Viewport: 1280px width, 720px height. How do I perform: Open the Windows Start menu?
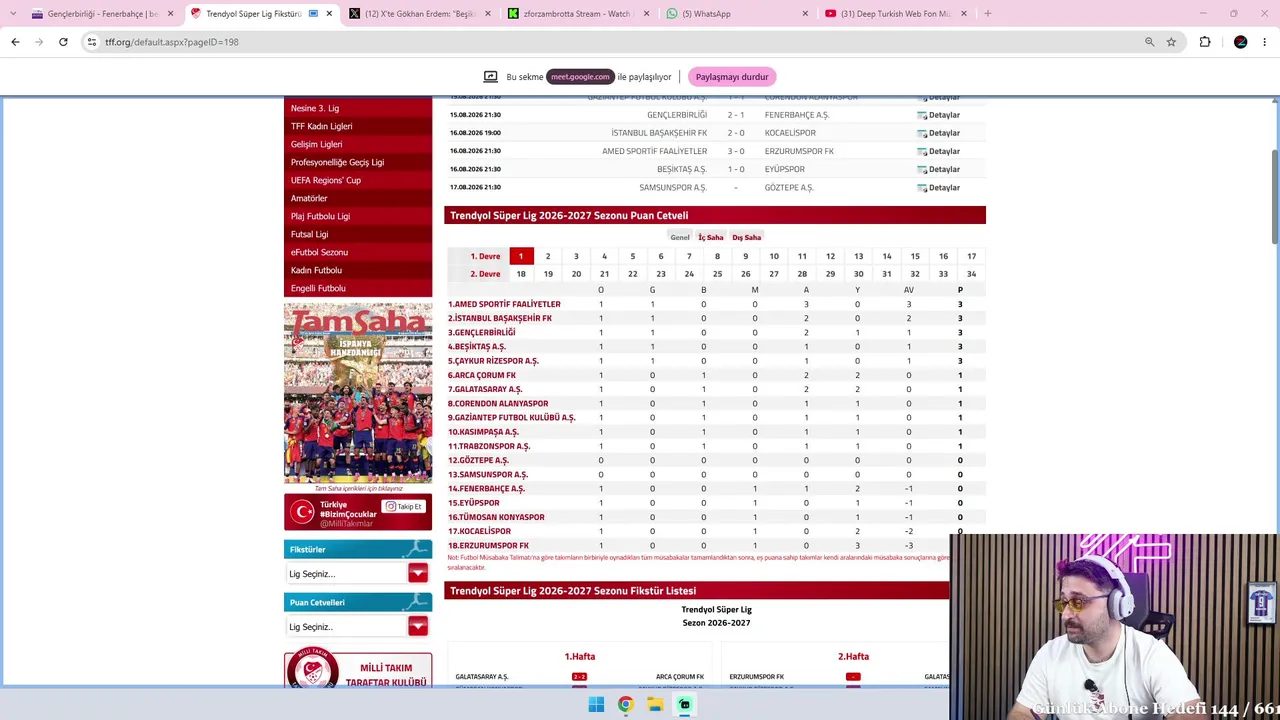(x=596, y=704)
